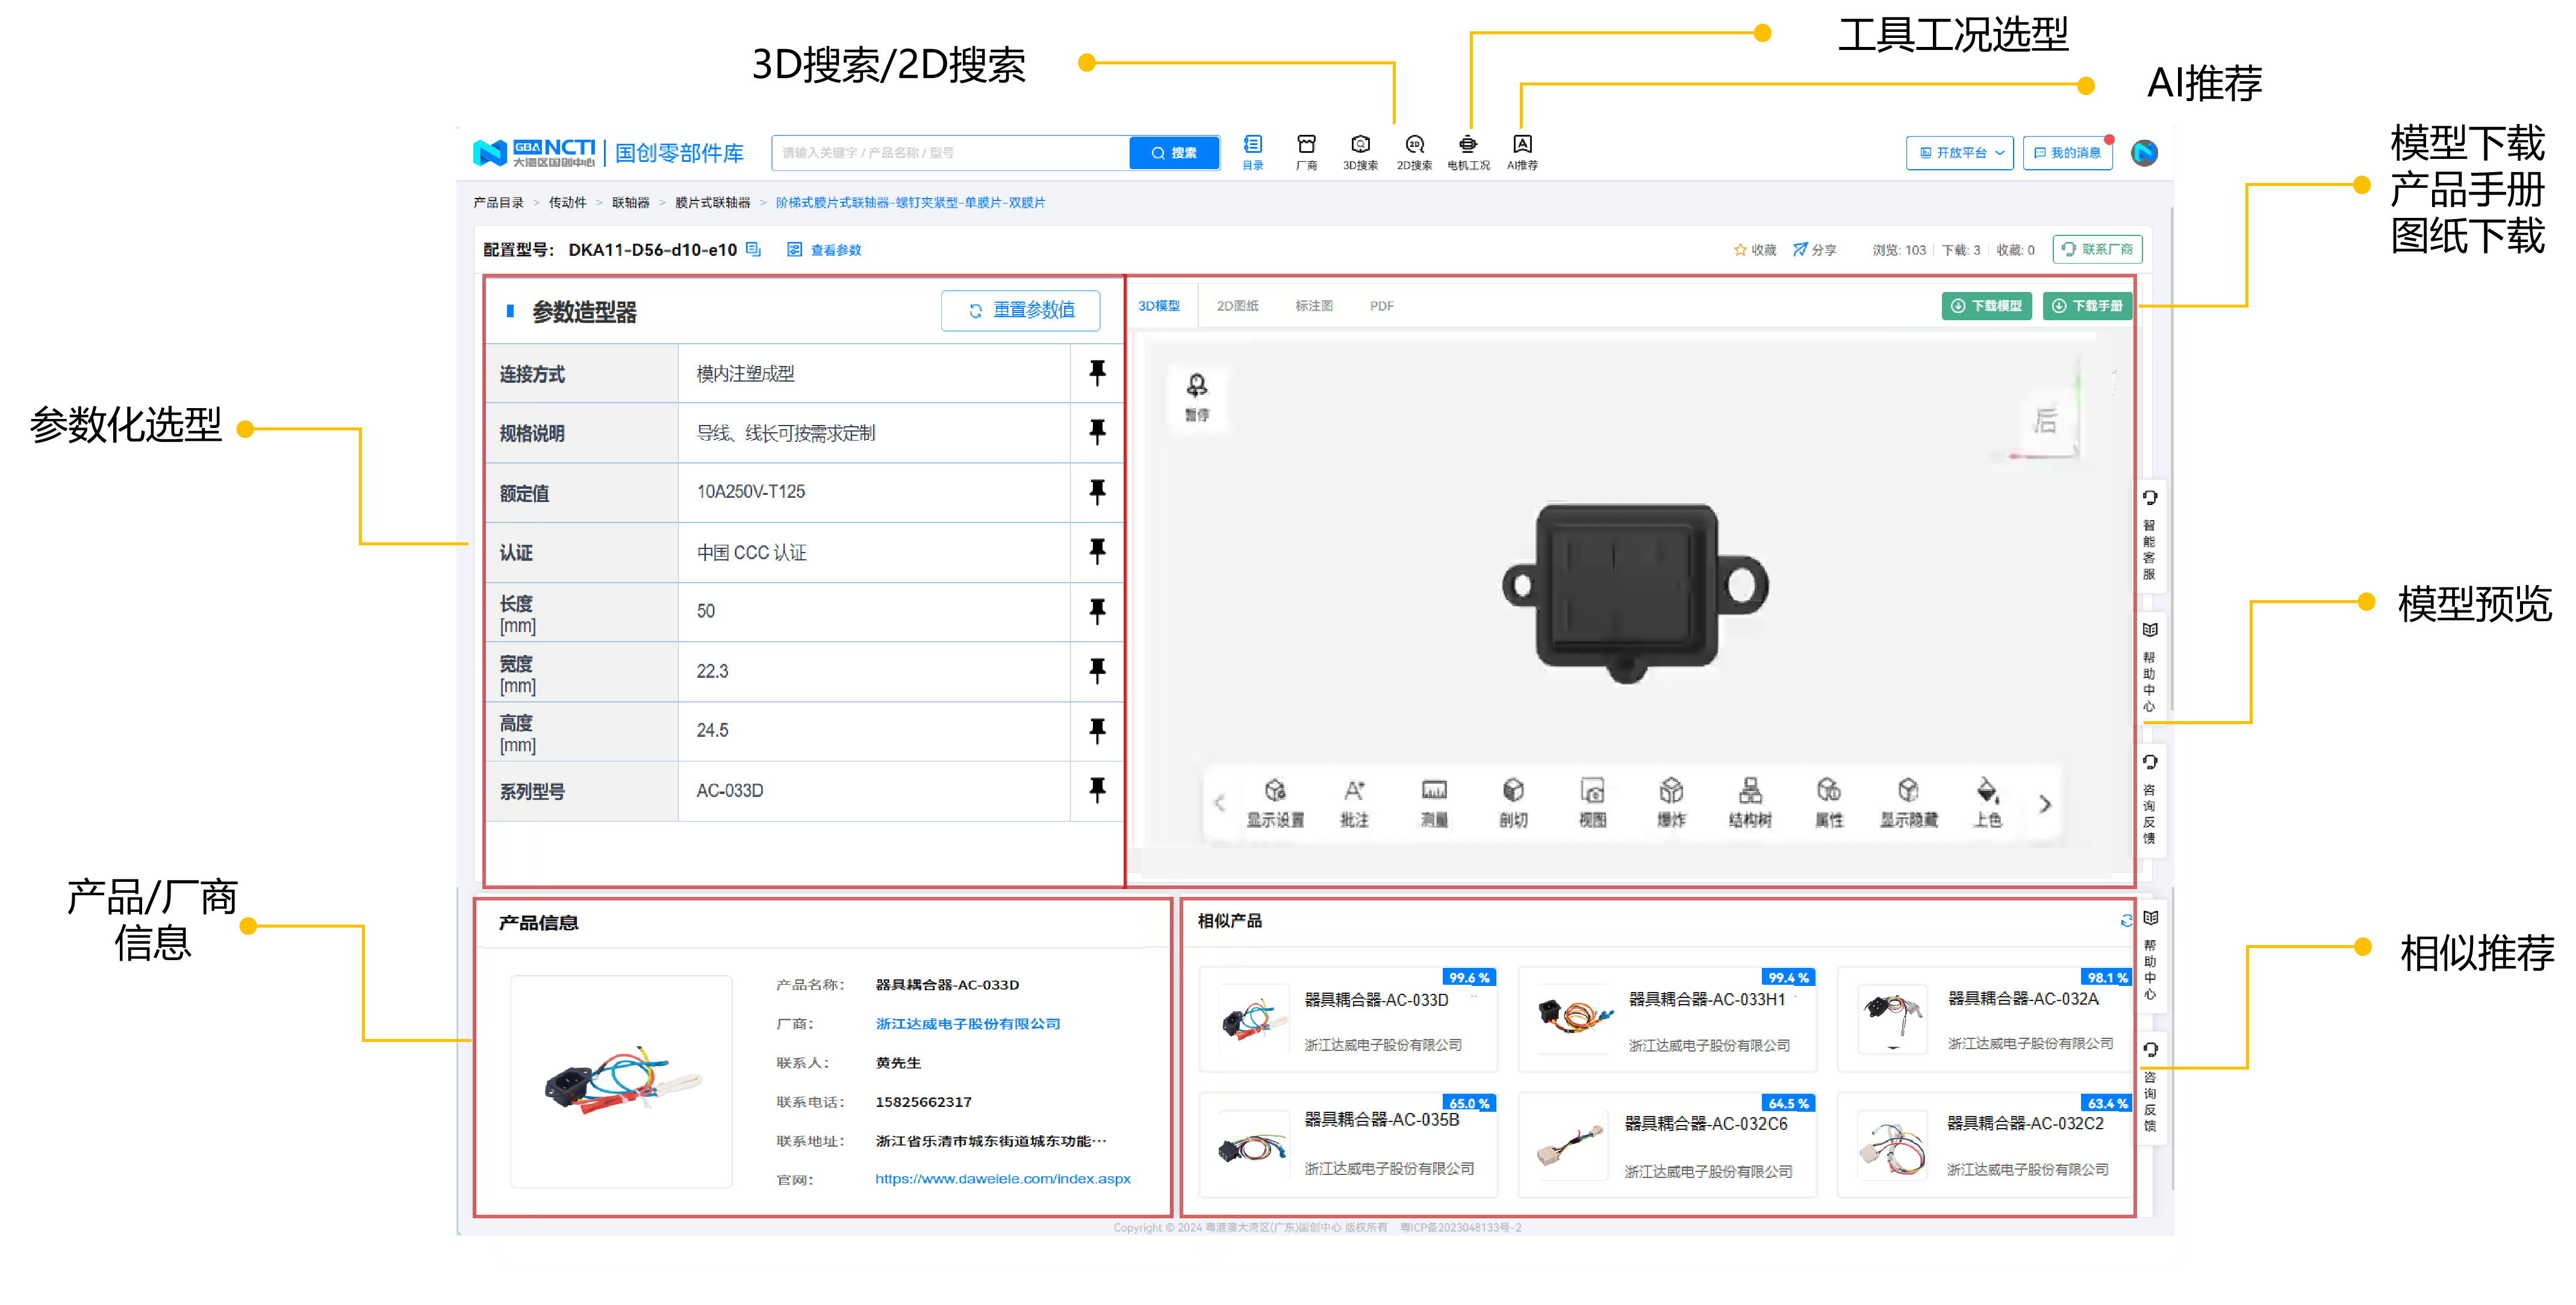Screen dimensions: 2576x1305
Task: Toggle pin for 系列型号 parameter row
Action: coord(1097,790)
